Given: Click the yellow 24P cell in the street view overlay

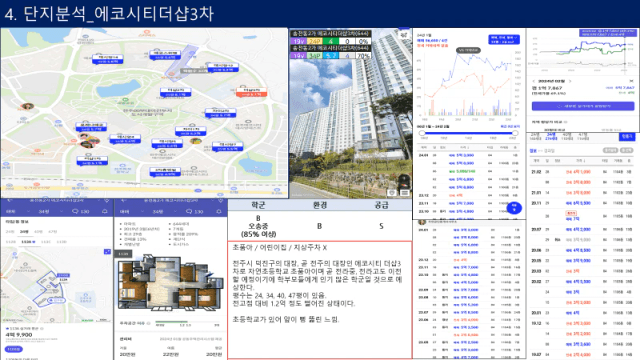Looking at the screenshot, I should (314, 41).
